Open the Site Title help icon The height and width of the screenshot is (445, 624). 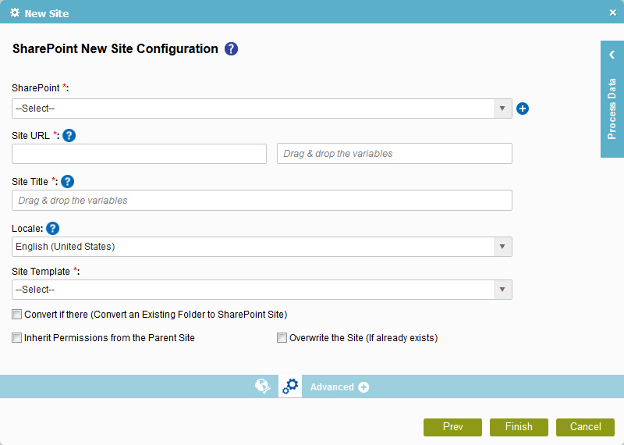tap(68, 182)
